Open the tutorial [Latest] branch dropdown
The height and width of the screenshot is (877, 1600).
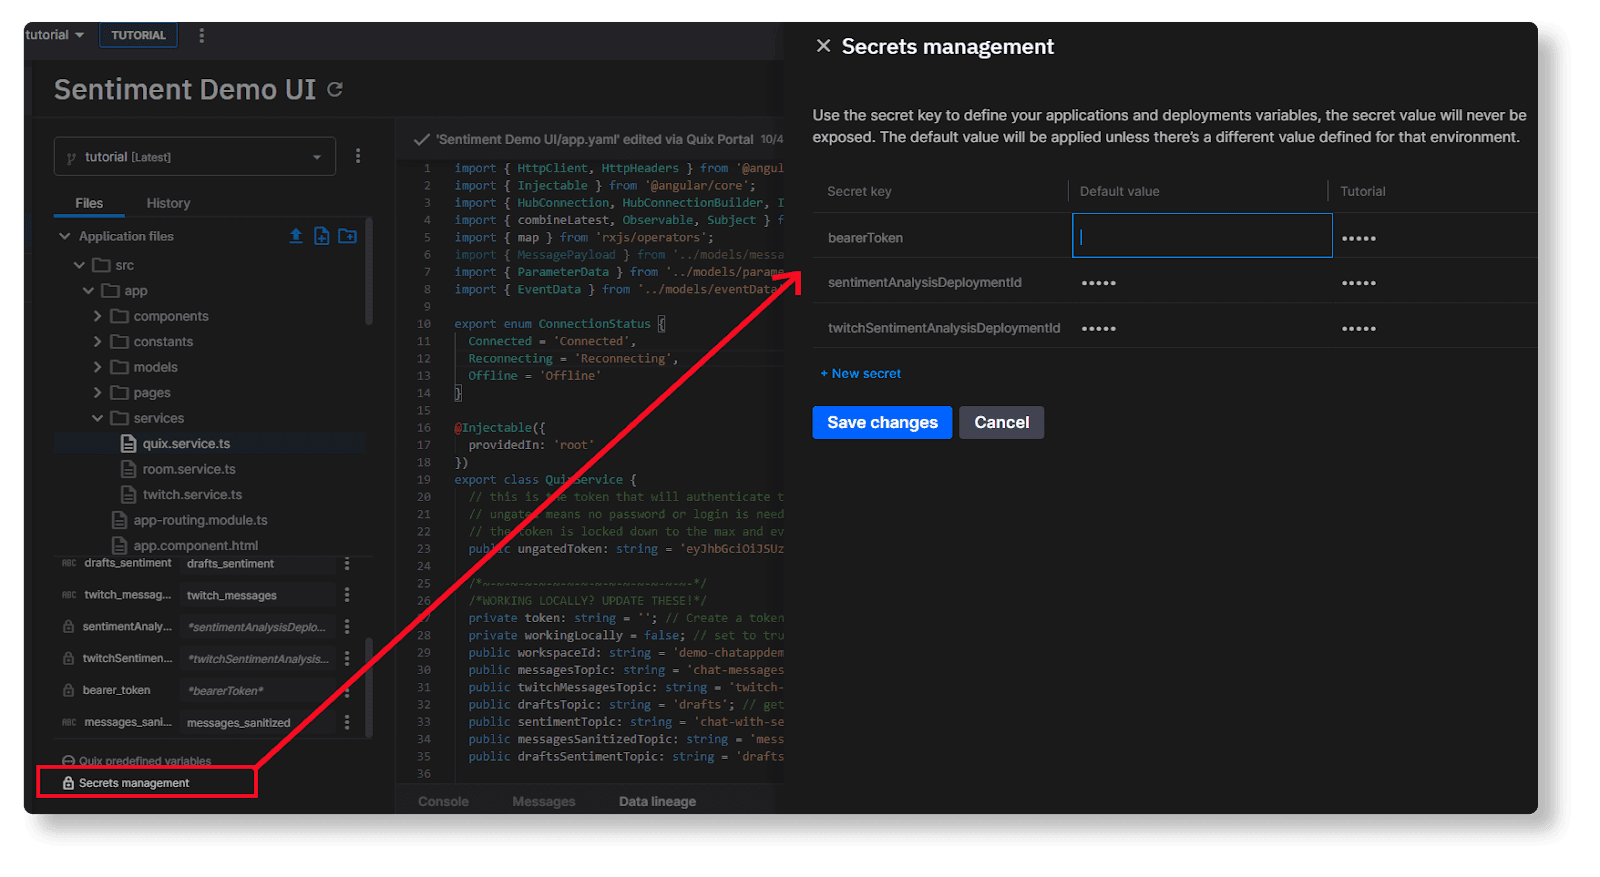[194, 156]
